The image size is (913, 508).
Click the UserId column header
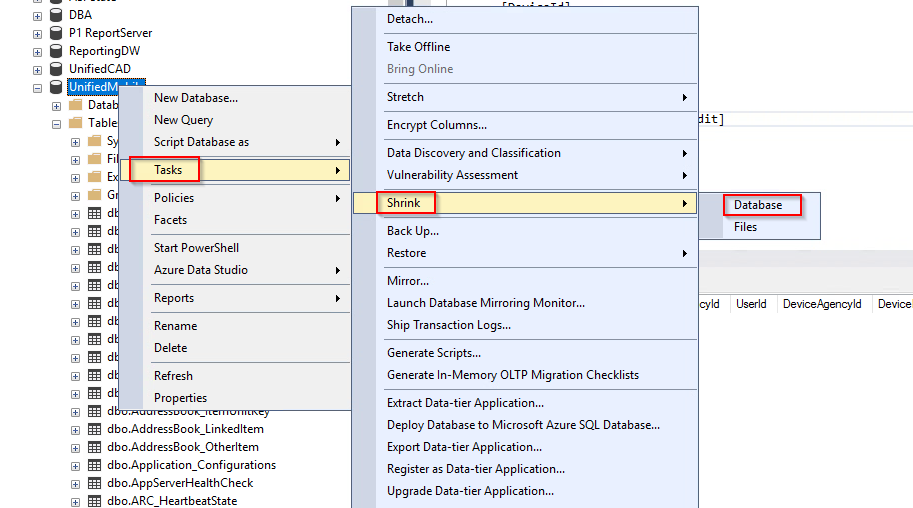point(751,304)
